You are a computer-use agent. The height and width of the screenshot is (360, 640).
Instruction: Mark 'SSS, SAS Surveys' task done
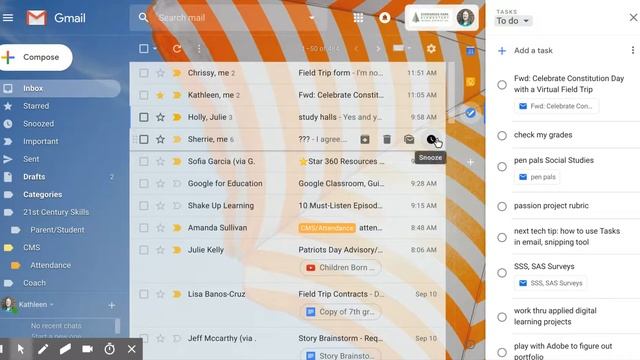tap(502, 273)
